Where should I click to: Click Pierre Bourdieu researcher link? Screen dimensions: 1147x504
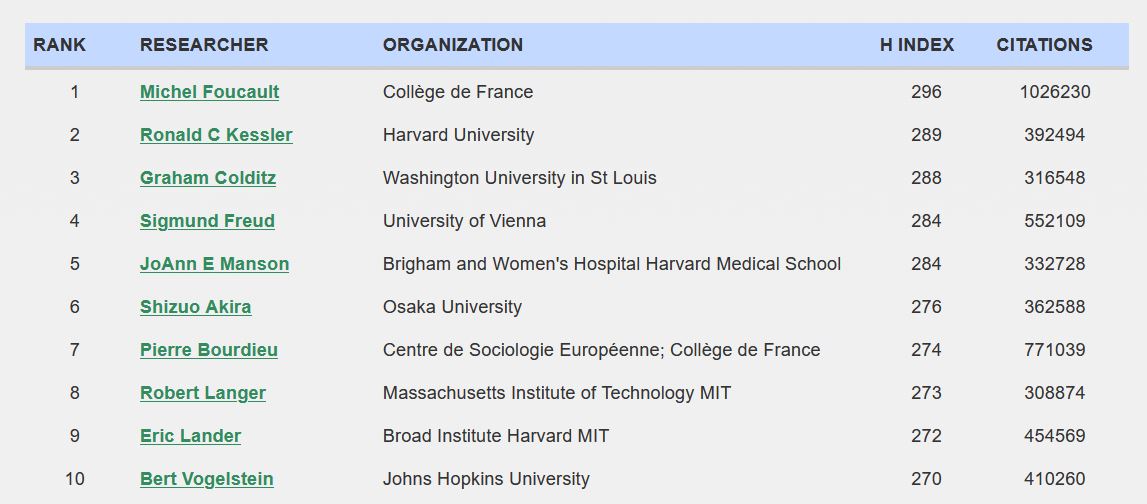coord(209,350)
